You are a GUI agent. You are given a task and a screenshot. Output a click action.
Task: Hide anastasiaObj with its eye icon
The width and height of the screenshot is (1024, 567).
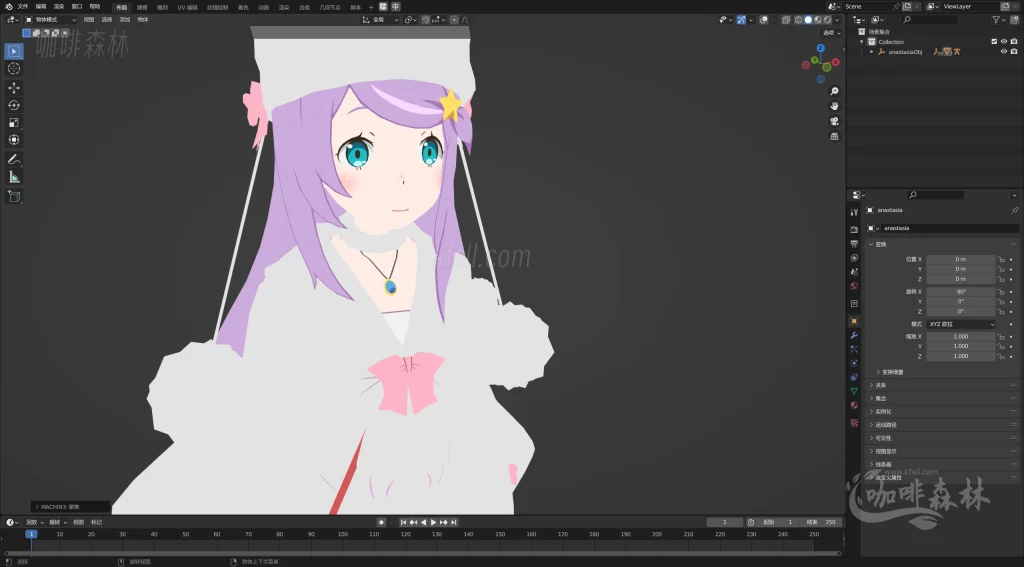tap(1004, 52)
